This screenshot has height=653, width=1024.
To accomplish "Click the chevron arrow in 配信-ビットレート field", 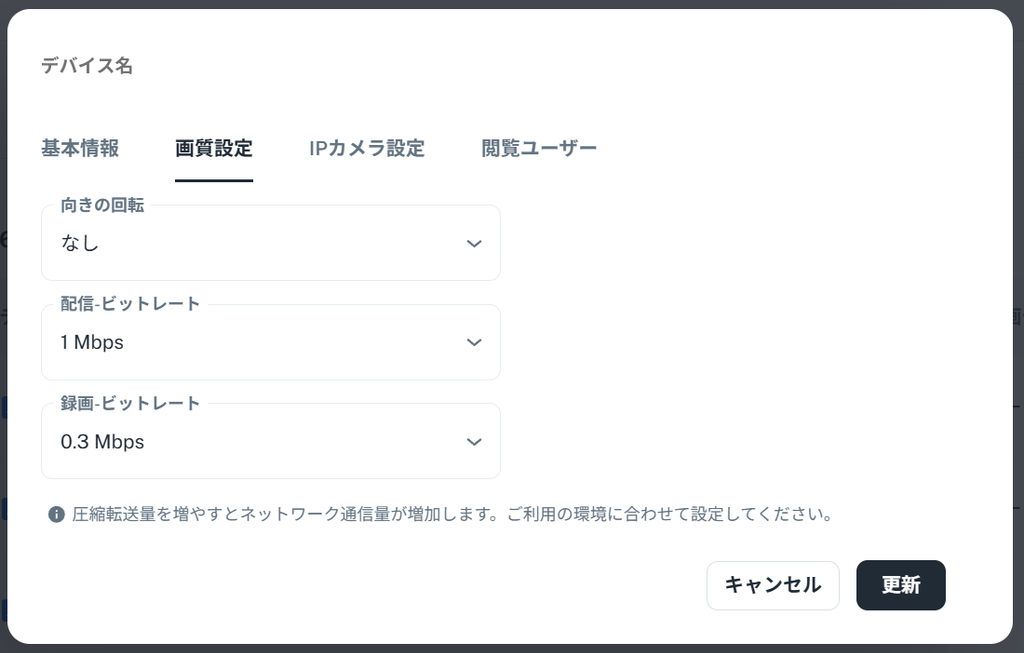I will point(474,342).
